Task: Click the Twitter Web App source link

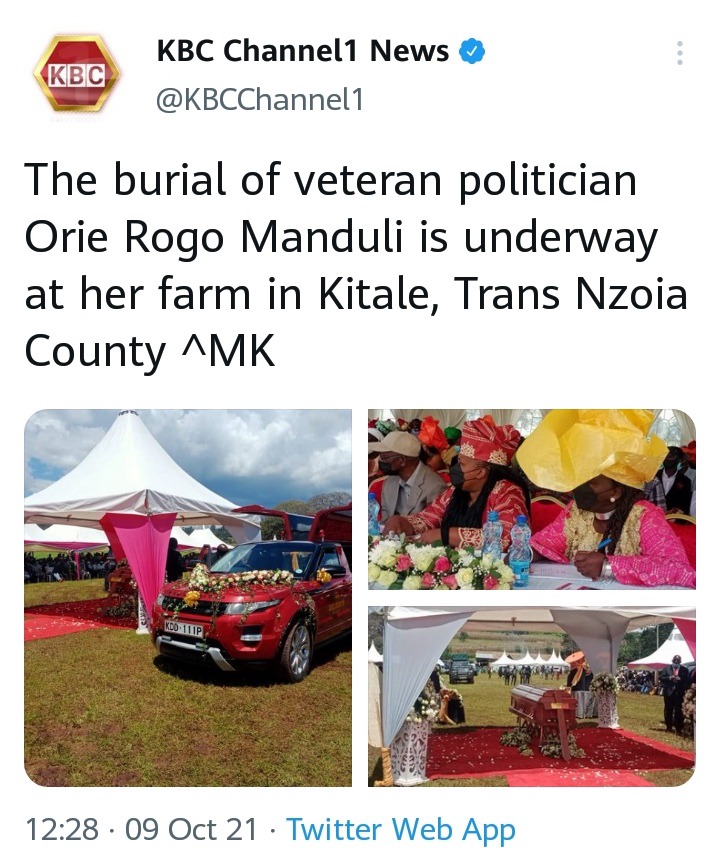Action: coord(401,829)
